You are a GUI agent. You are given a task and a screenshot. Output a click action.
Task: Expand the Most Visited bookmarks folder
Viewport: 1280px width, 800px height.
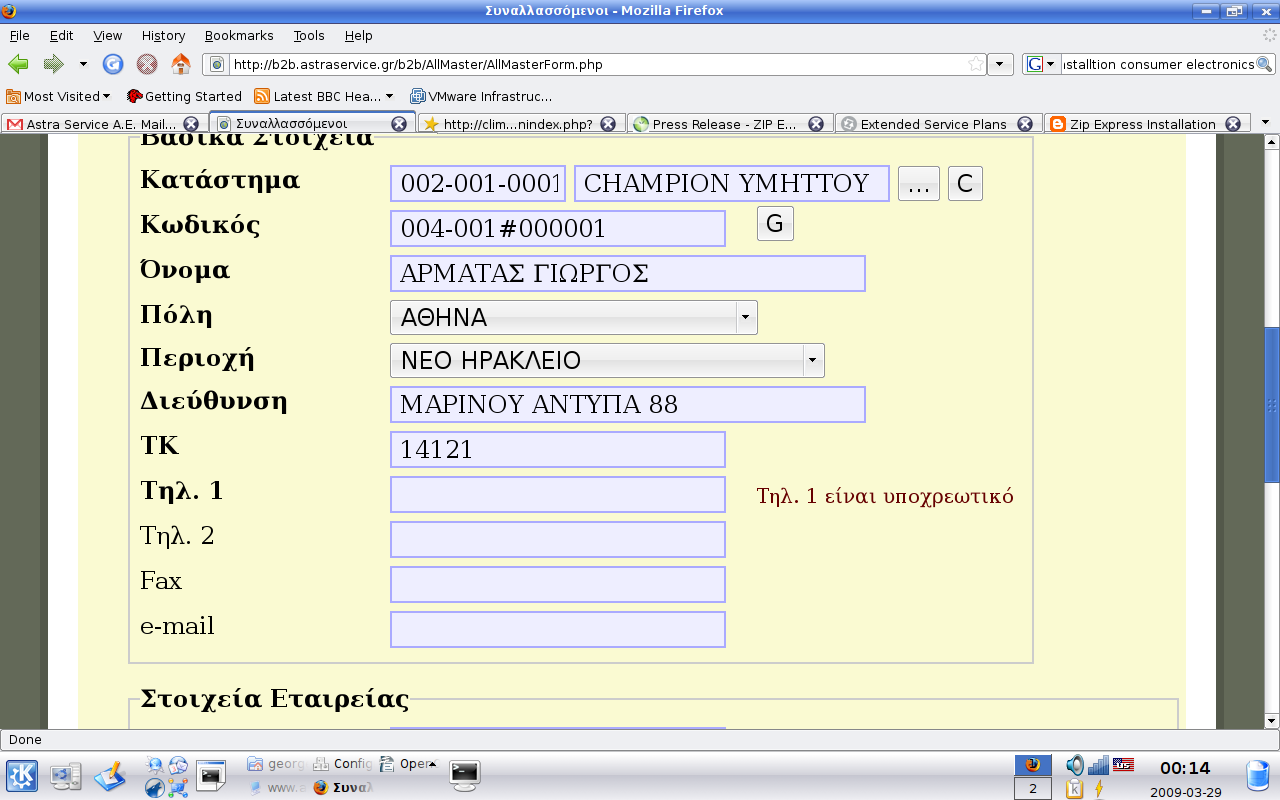coord(58,96)
